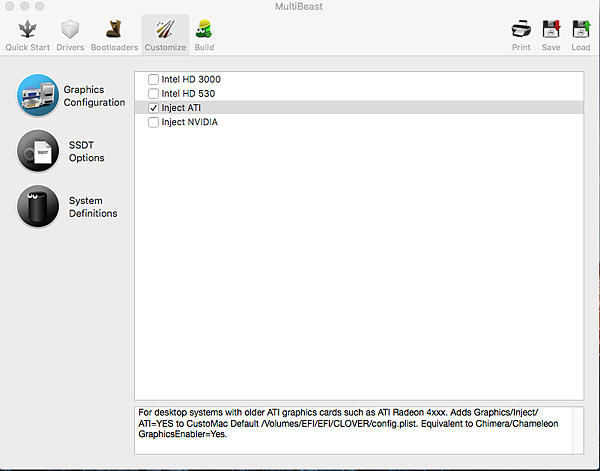Click the 'Graphics Configuration' sidebar label
The image size is (600, 471).
[x=94, y=96]
